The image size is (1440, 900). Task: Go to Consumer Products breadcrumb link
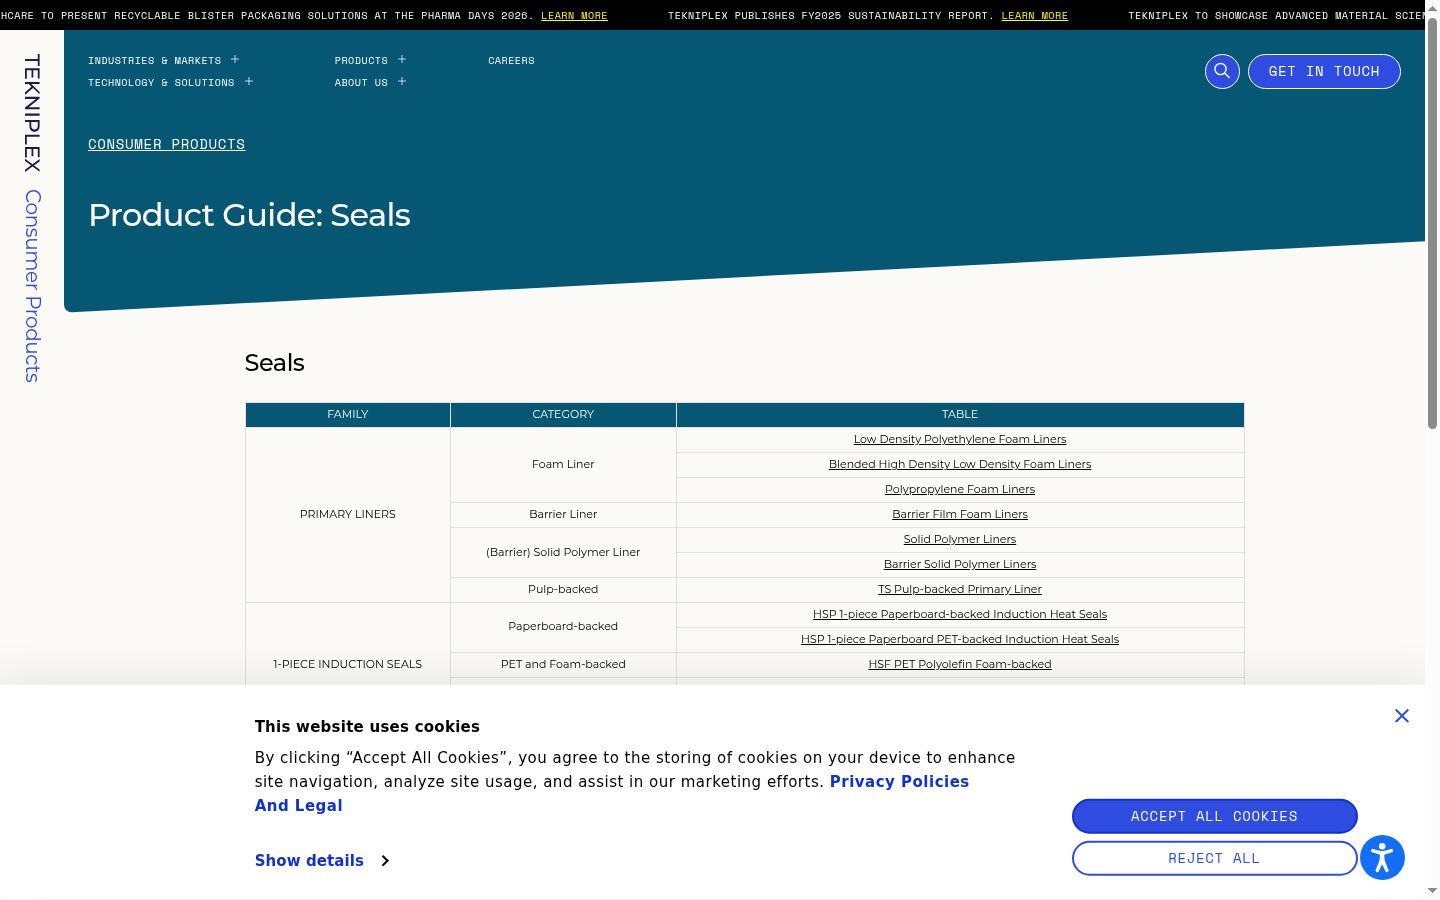click(x=167, y=144)
